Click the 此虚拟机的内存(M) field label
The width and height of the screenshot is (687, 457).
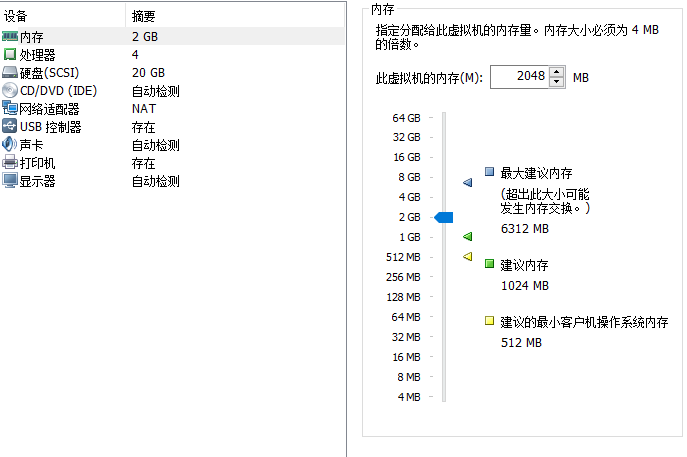(x=429, y=78)
